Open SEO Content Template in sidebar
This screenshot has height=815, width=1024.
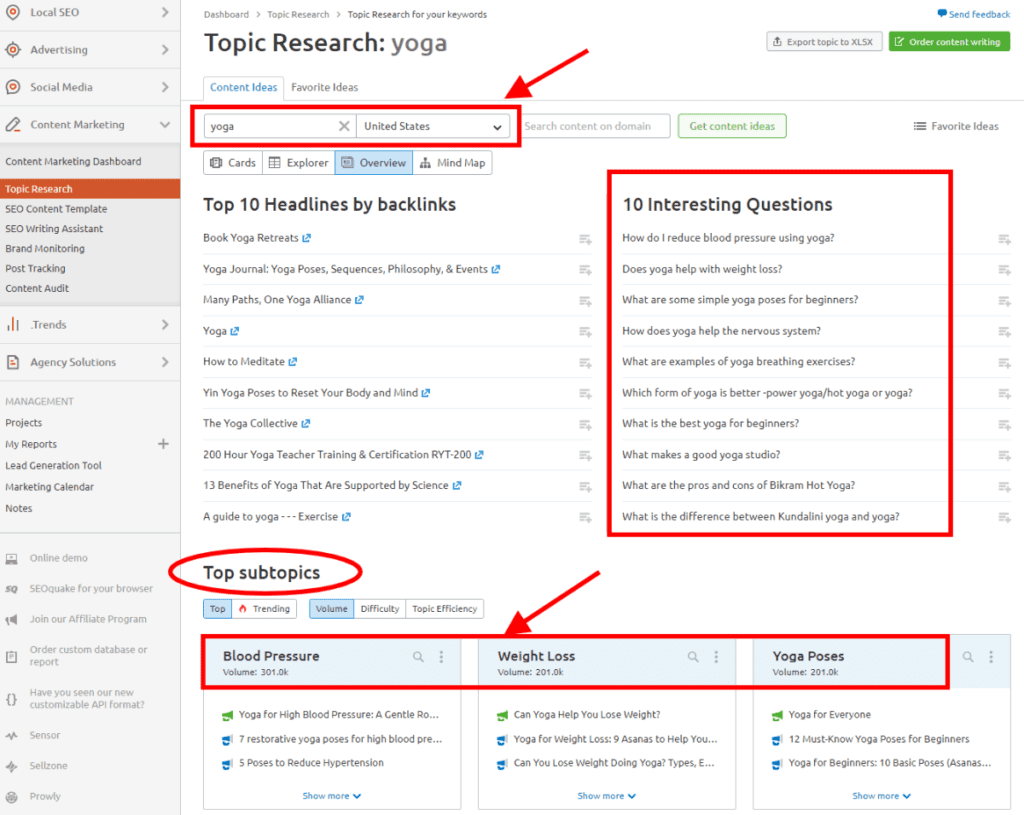(56, 209)
